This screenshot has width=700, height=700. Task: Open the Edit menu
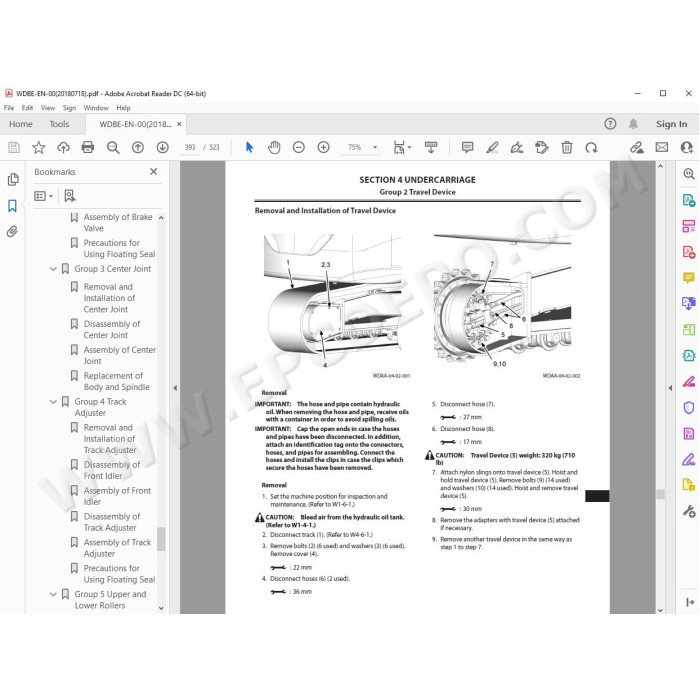tap(27, 108)
